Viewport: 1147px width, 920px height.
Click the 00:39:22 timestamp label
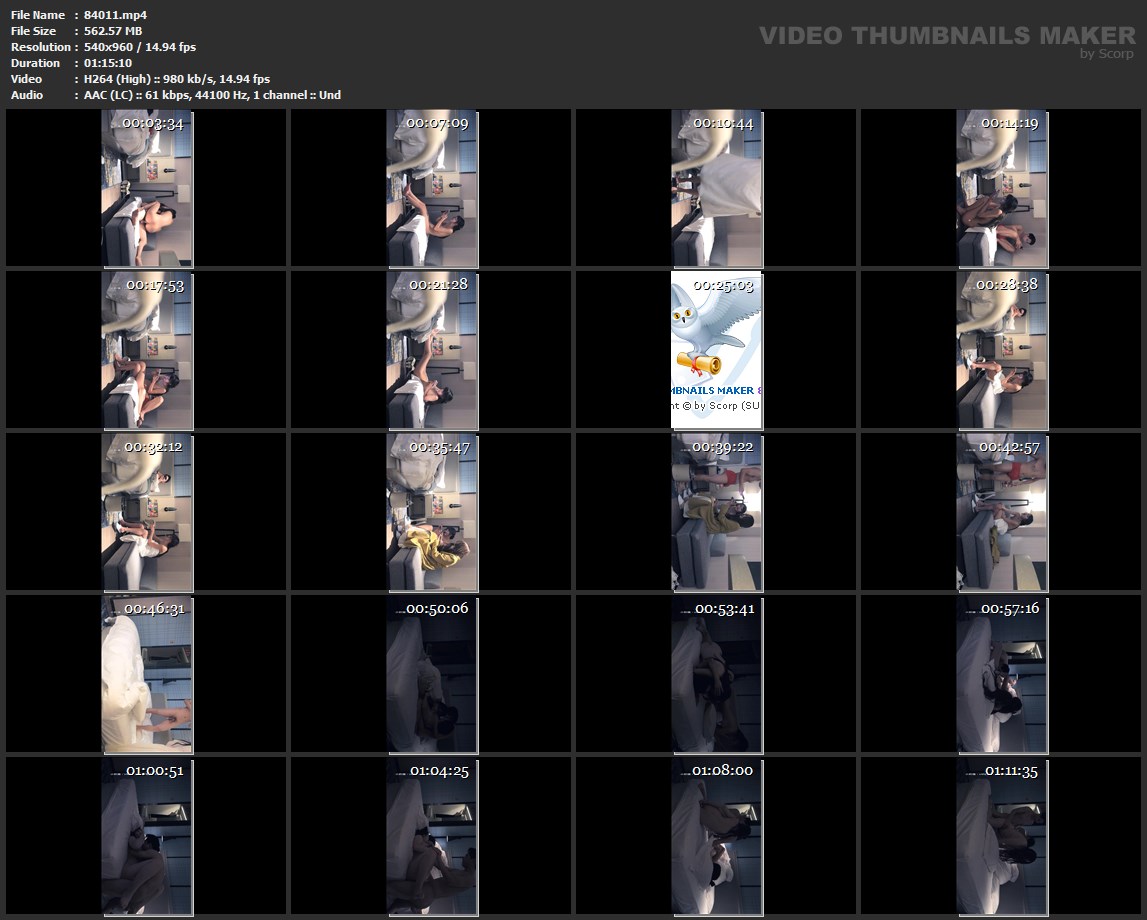click(723, 447)
